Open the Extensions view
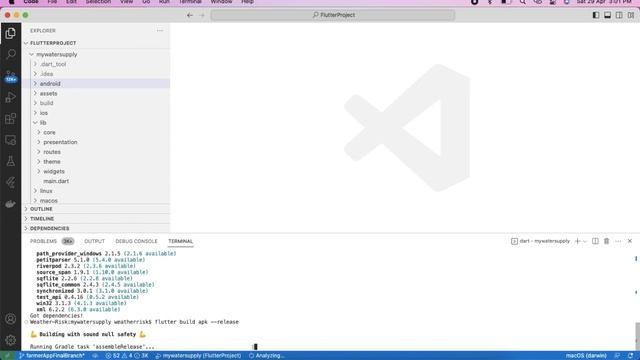 (x=11, y=119)
